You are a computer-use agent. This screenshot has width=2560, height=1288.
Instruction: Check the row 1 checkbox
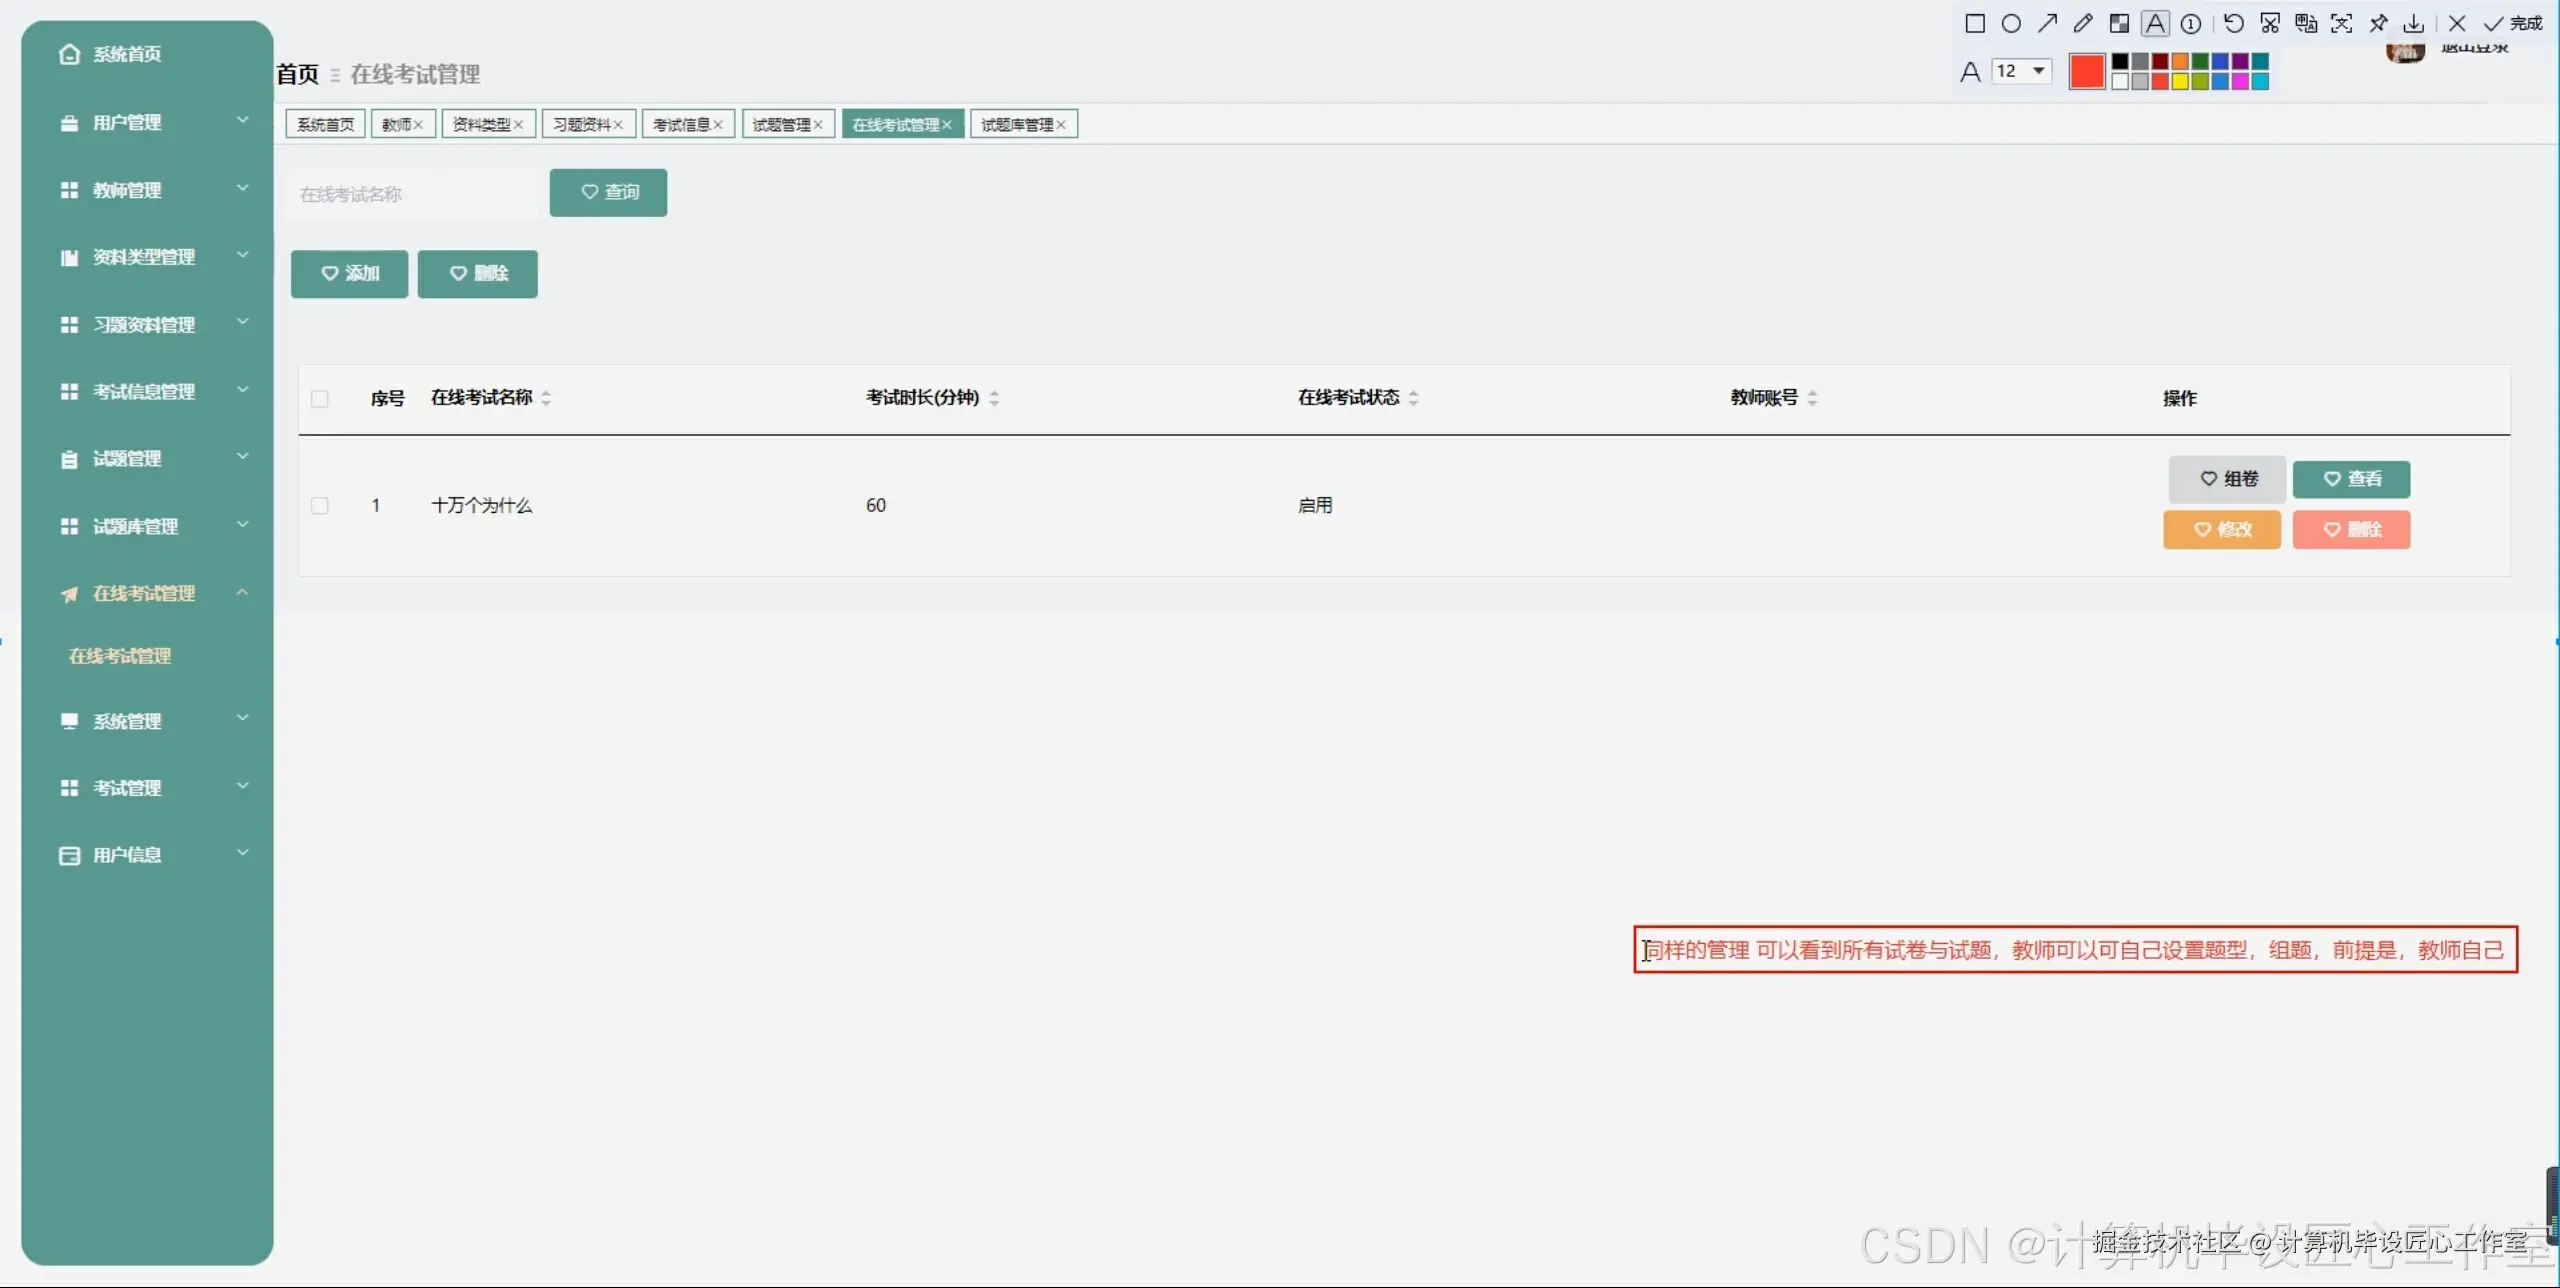pos(320,506)
